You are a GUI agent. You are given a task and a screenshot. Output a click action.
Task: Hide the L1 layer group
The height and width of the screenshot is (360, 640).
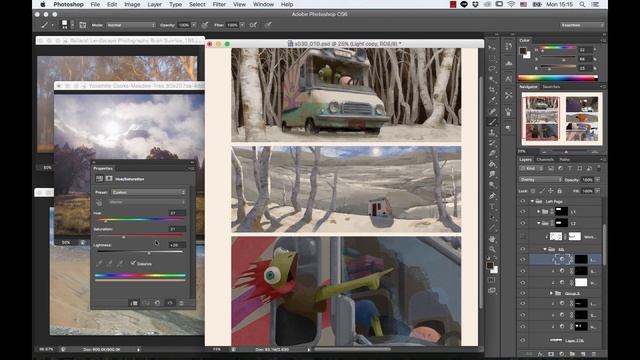point(523,211)
